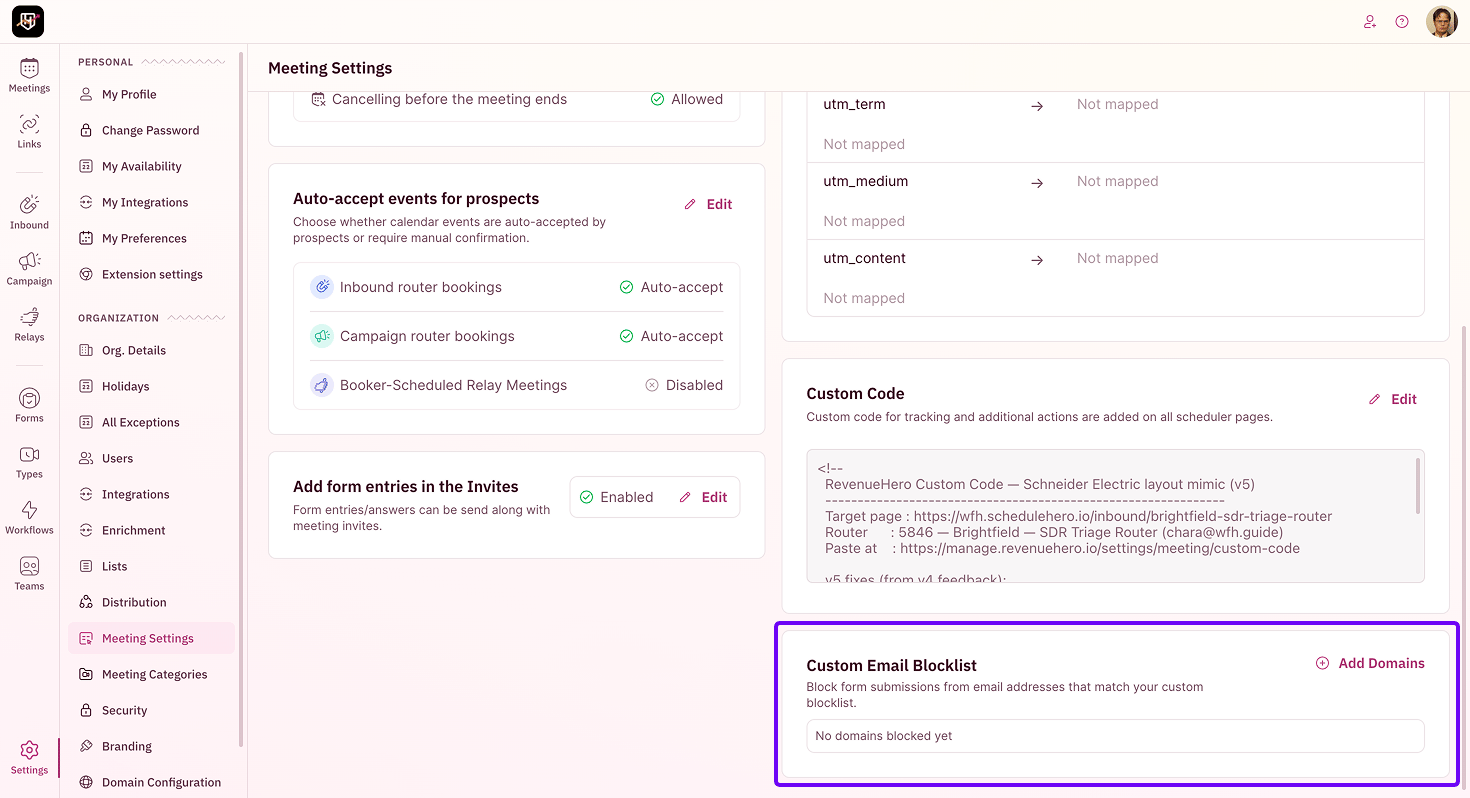Click the utm_content row label
Image resolution: width=1470 pixels, height=798 pixels.
(865, 258)
